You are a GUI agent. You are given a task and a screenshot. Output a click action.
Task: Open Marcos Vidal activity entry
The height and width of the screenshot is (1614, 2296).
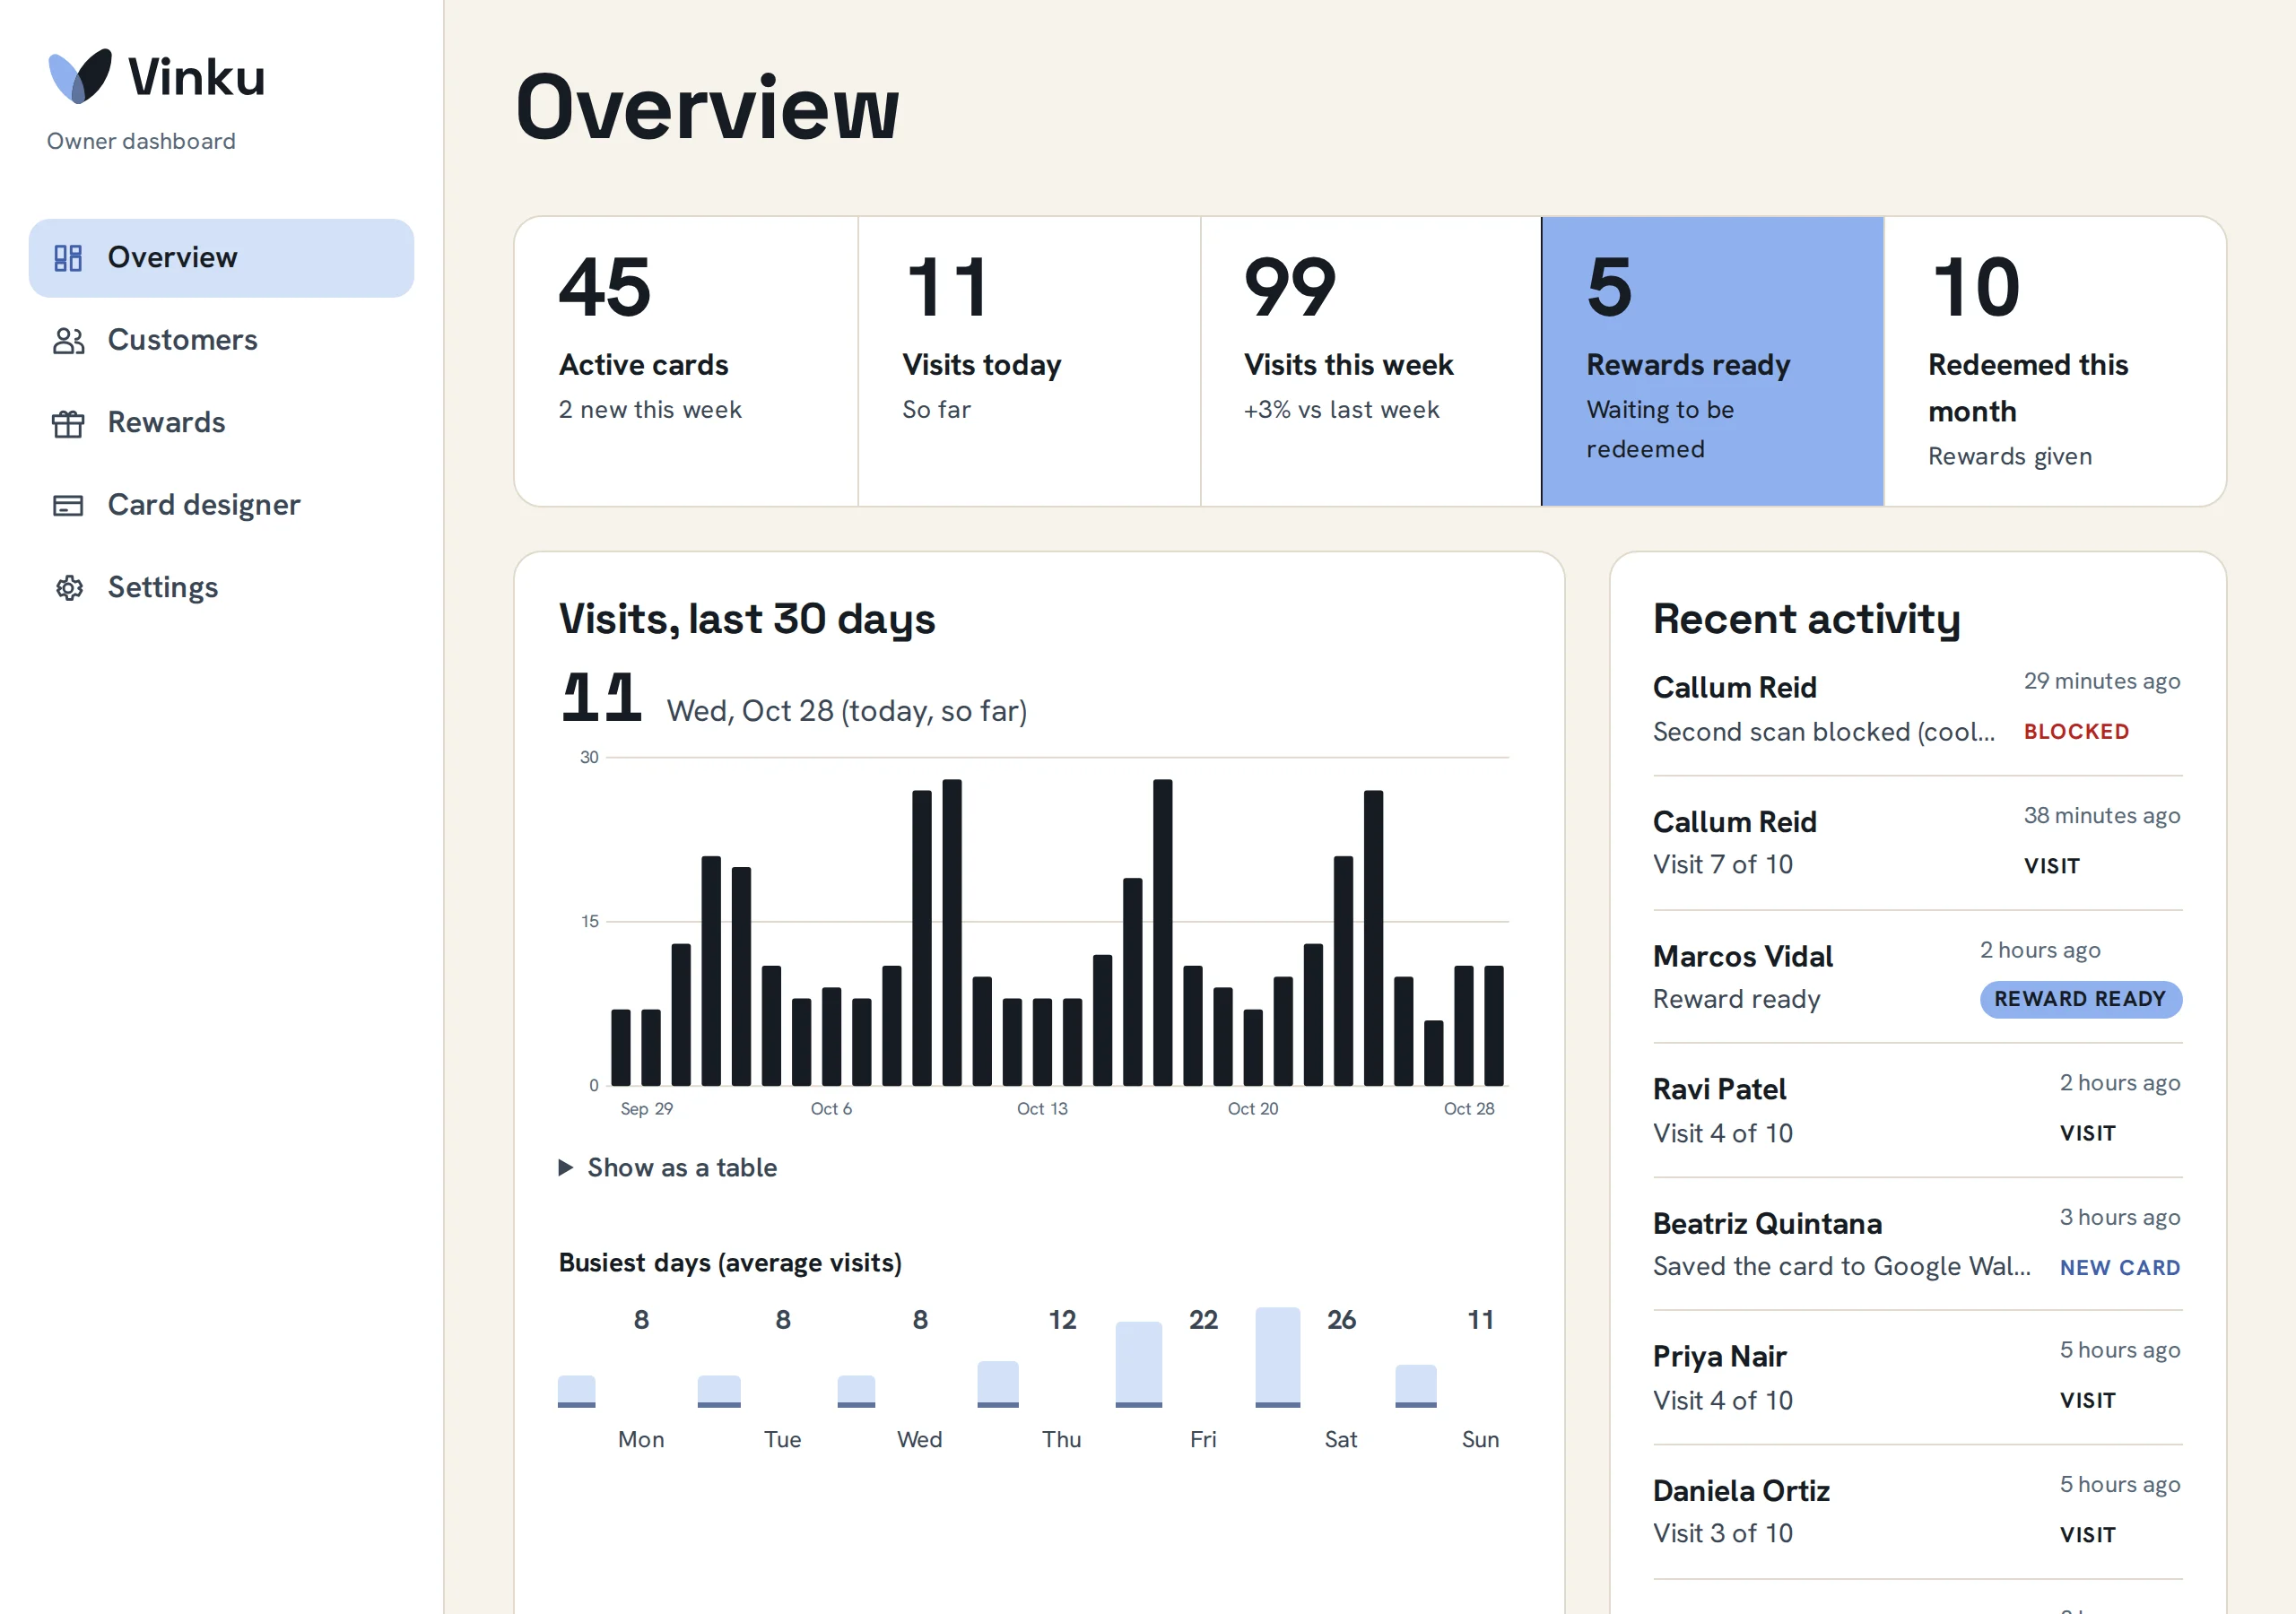coord(1917,977)
